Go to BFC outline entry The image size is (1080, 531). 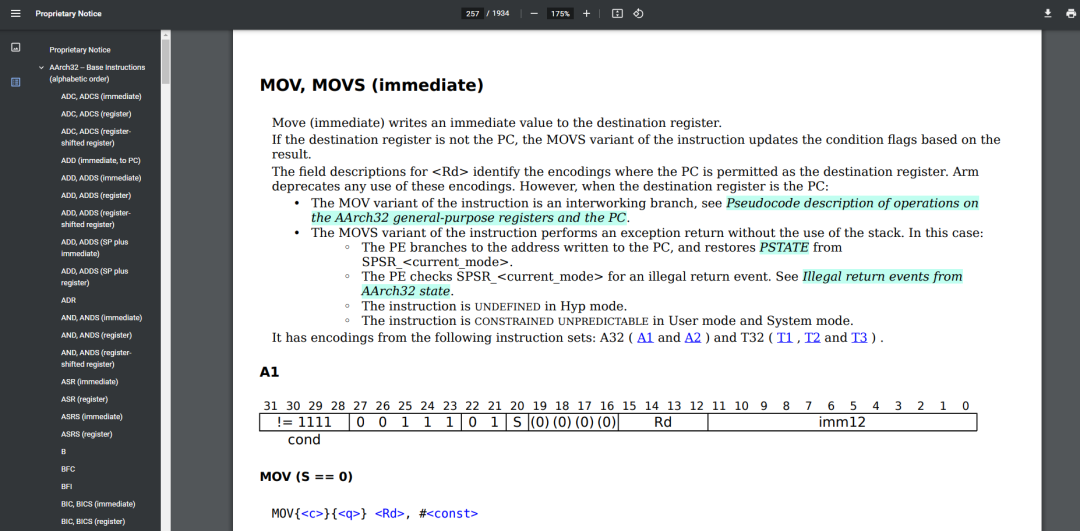68,469
